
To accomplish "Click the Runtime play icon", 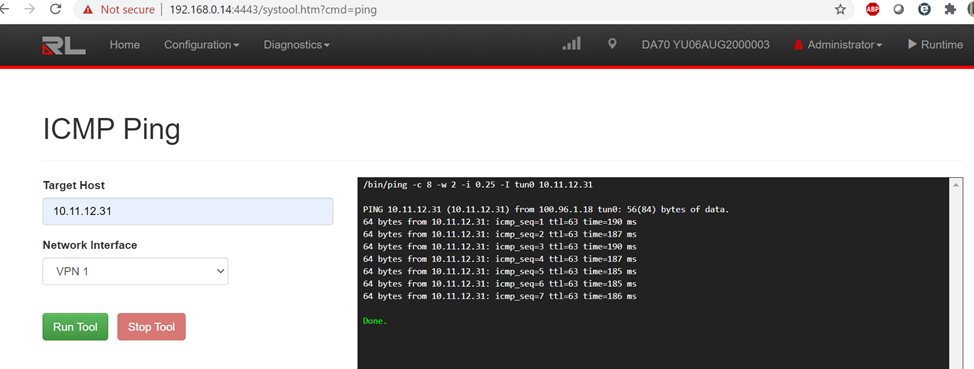I will [912, 44].
